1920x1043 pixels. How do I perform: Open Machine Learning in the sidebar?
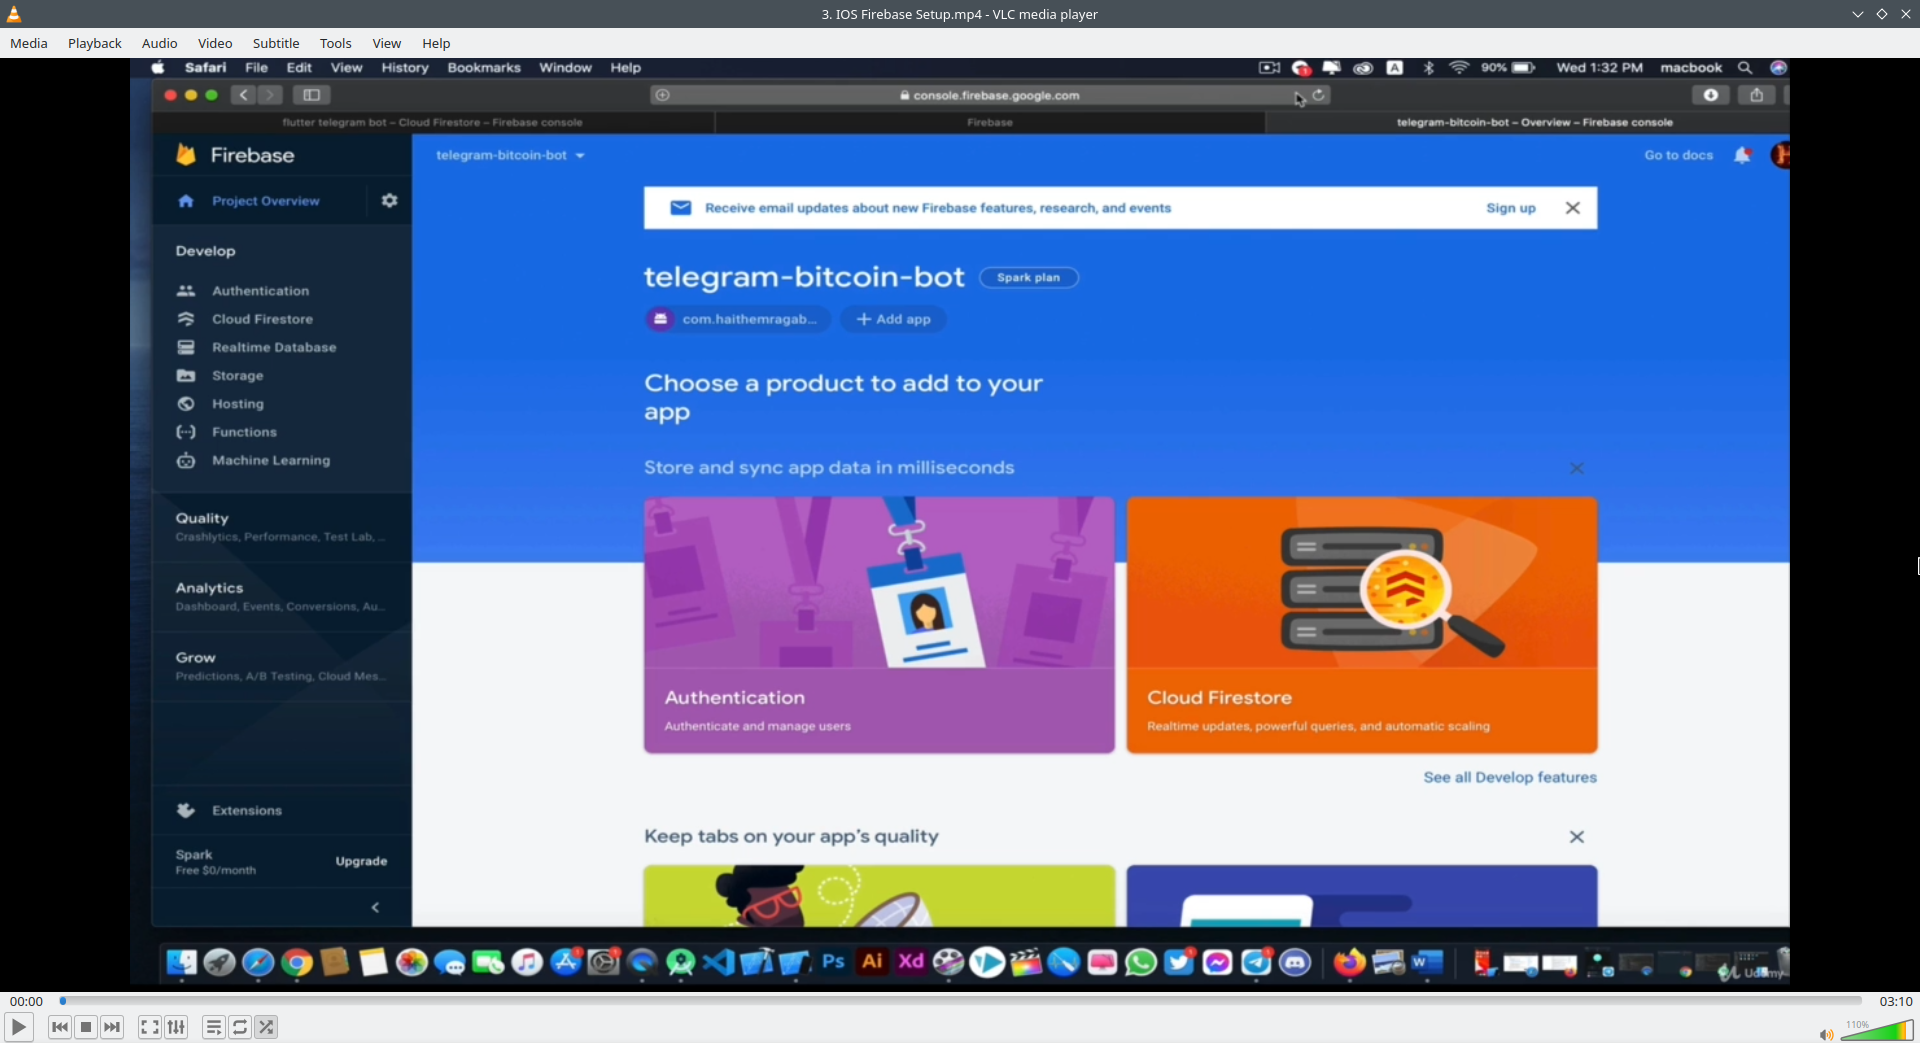point(271,460)
